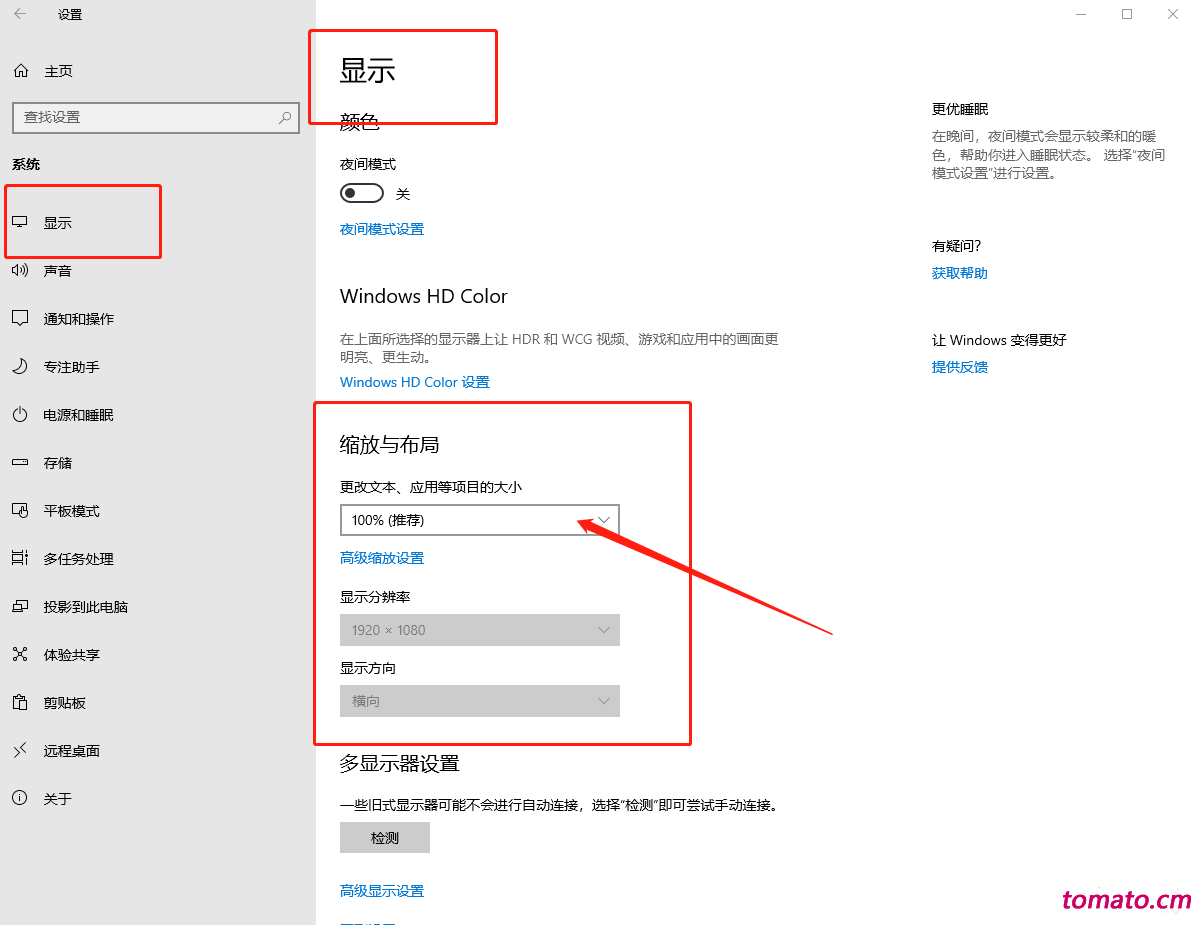This screenshot has width=1196, height=925.
Task: Click the 获取帮助 link
Action: (x=960, y=273)
